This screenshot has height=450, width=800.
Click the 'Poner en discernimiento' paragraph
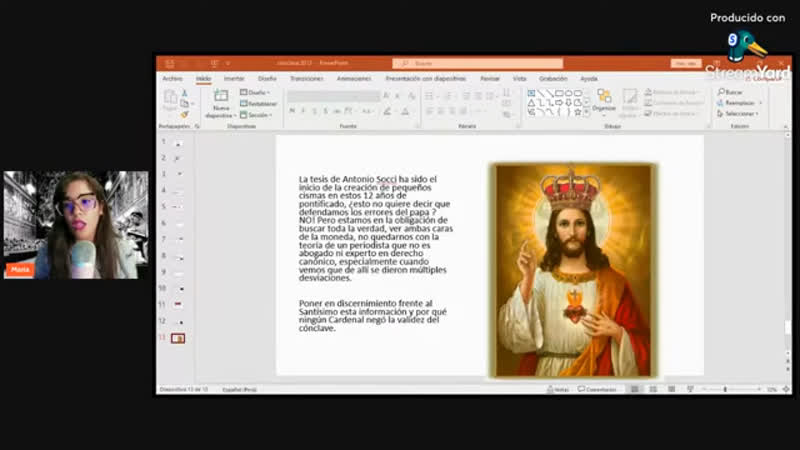pyautogui.click(x=372, y=316)
